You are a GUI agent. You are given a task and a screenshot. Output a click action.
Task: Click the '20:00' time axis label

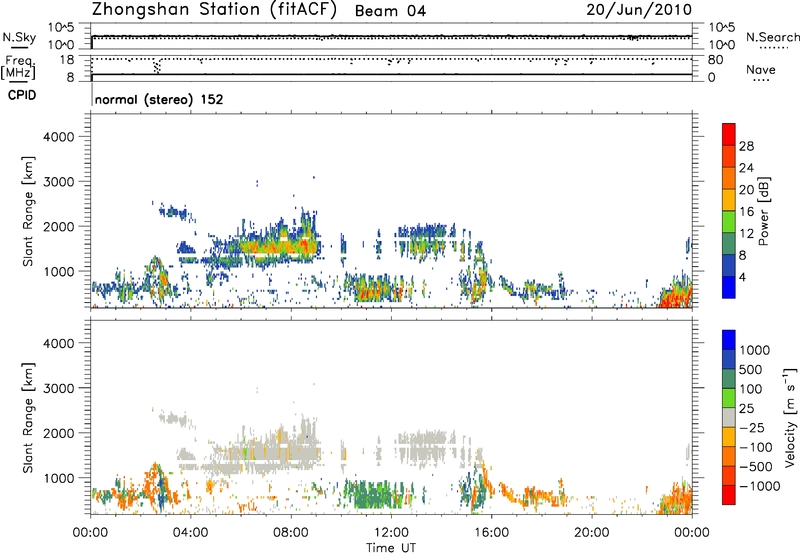(592, 533)
